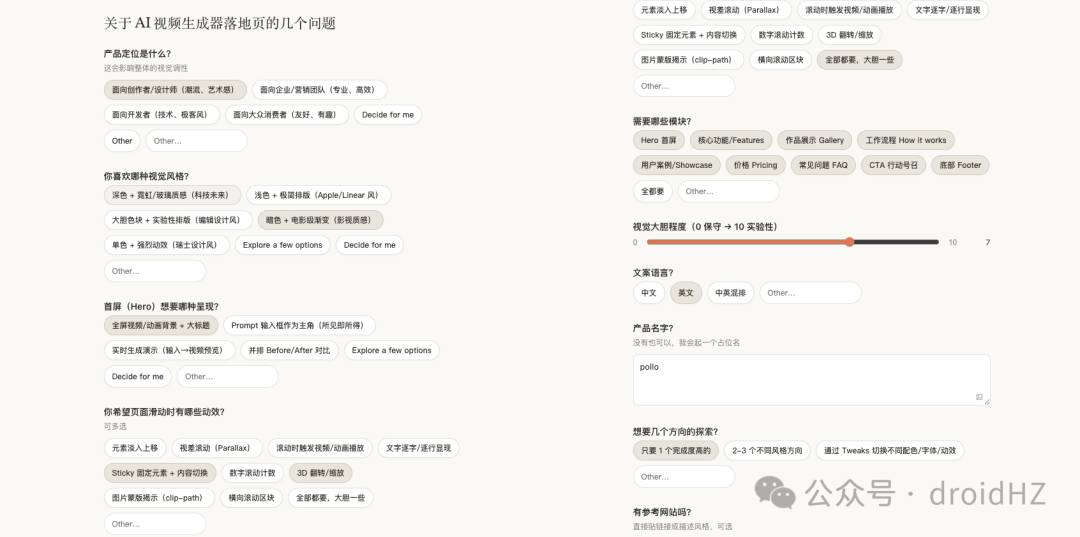Select the 全都要 chip under 需要哪些模块
This screenshot has width=1080, height=537.
(652, 191)
